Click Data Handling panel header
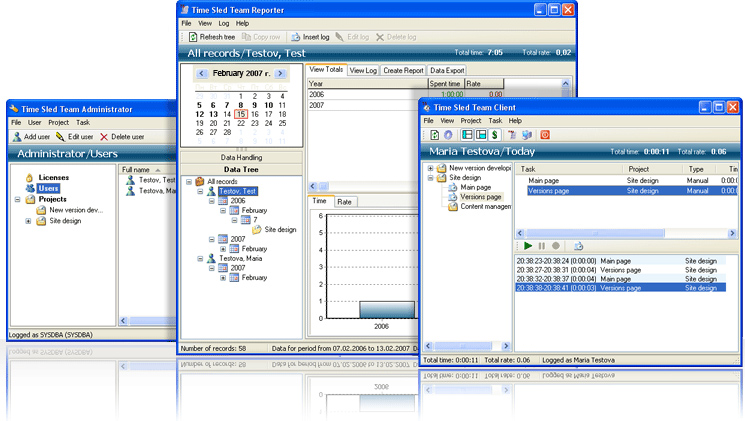Viewport: 745px width, 421px height. (241, 157)
